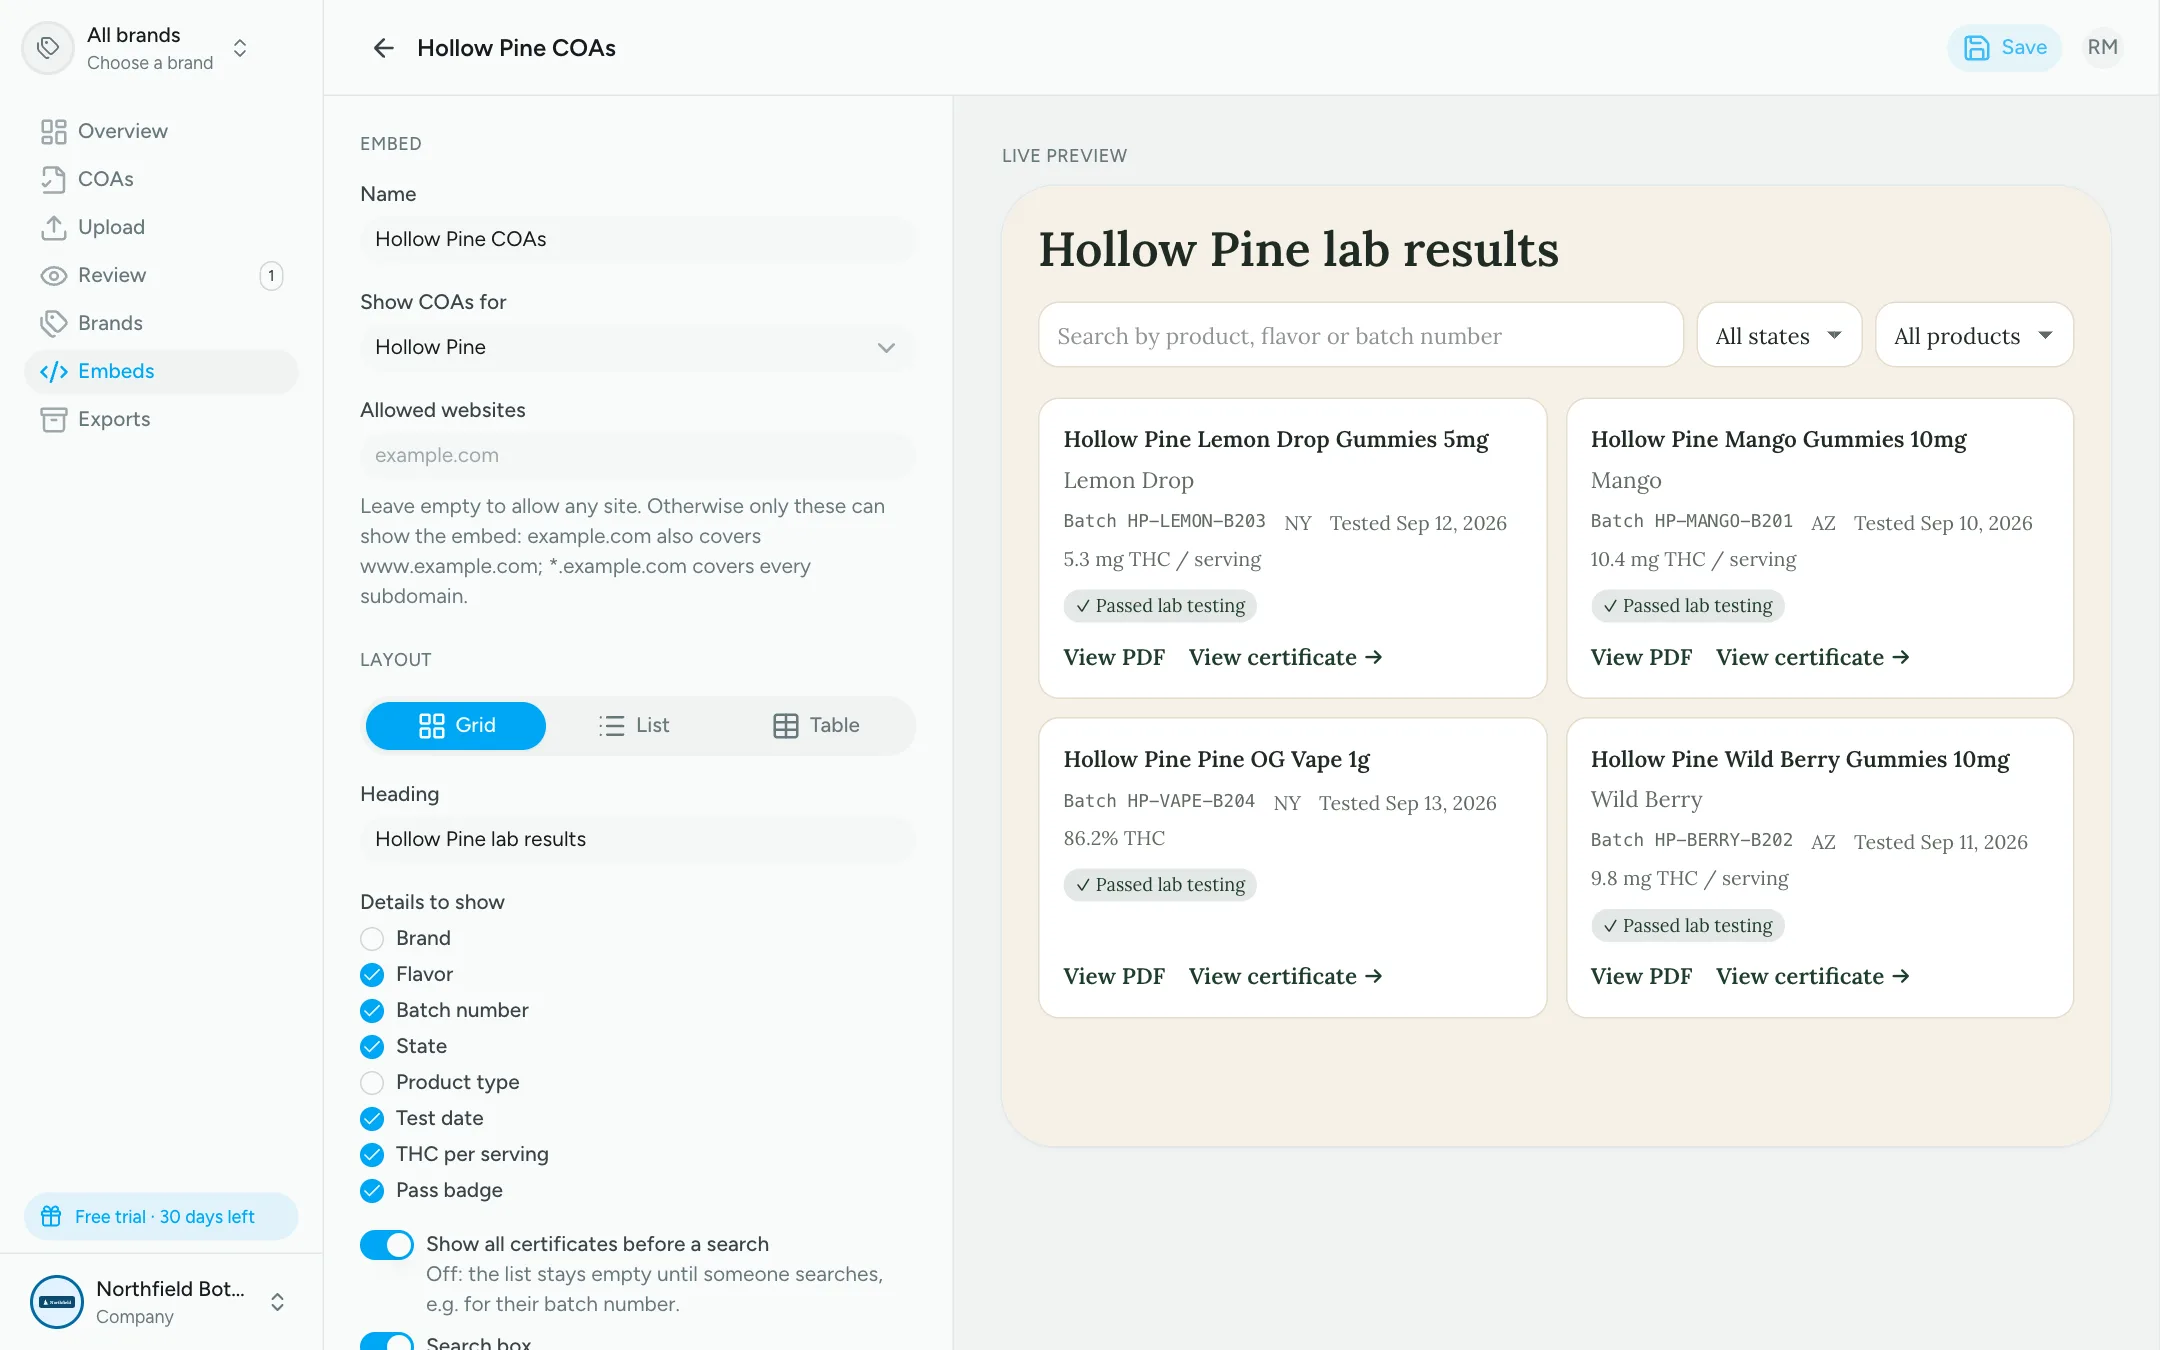This screenshot has width=2160, height=1350.
Task: Open the Upload section
Action: click(x=160, y=227)
